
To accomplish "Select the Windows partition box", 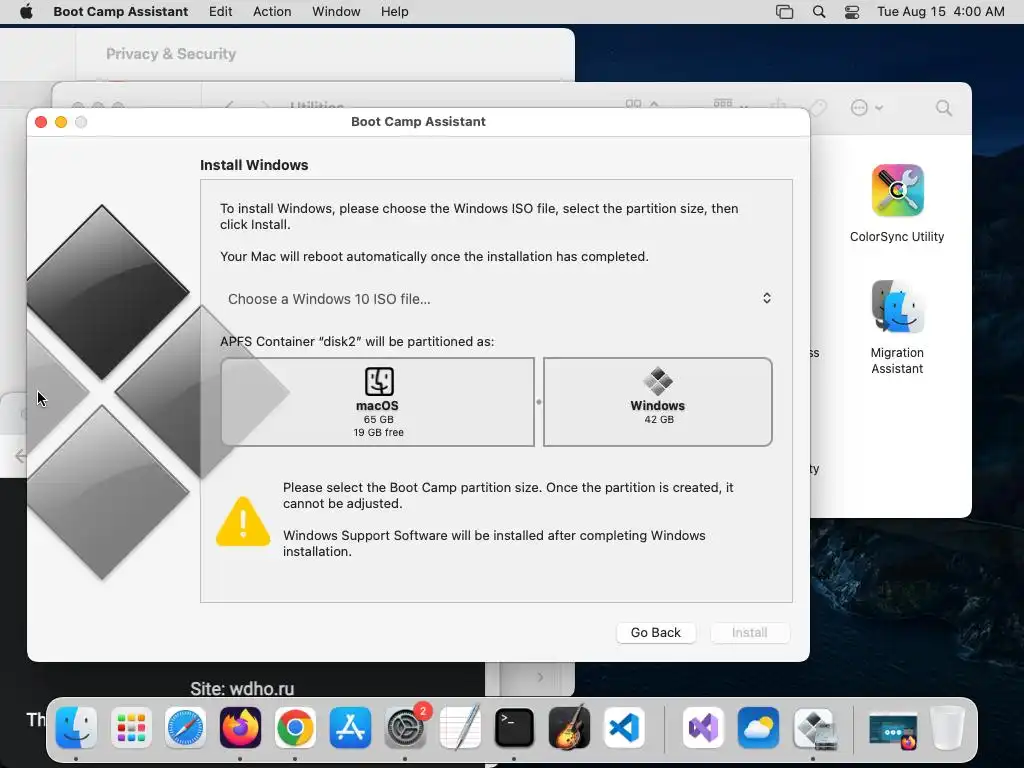I will click(x=658, y=402).
